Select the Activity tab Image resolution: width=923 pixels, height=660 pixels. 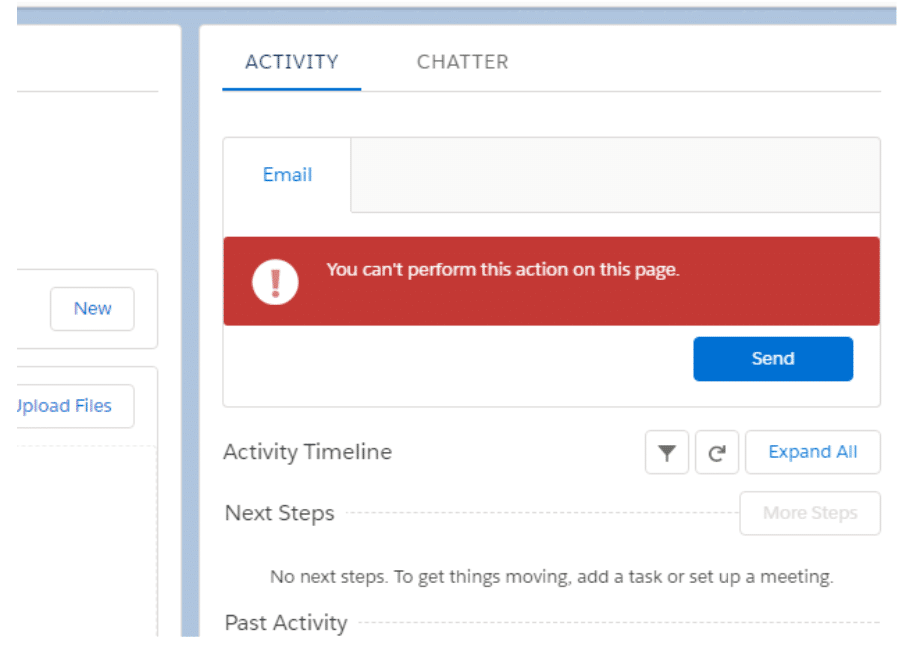click(x=291, y=62)
